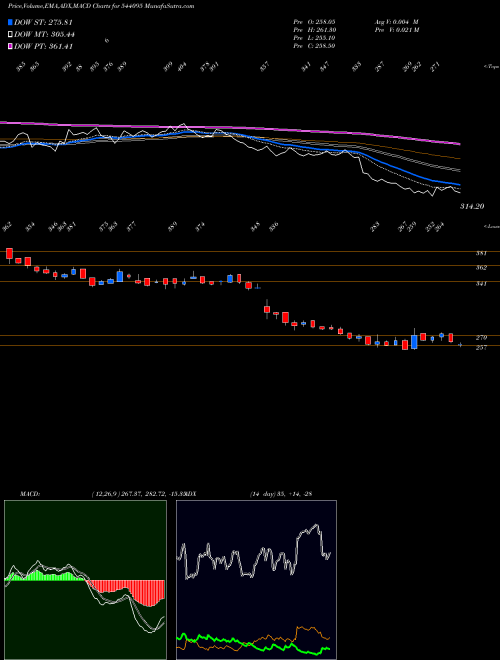Image resolution: width=500 pixels, height=660 pixels.
Task: Click the first red candlestick at far left
Action: tap(9, 254)
